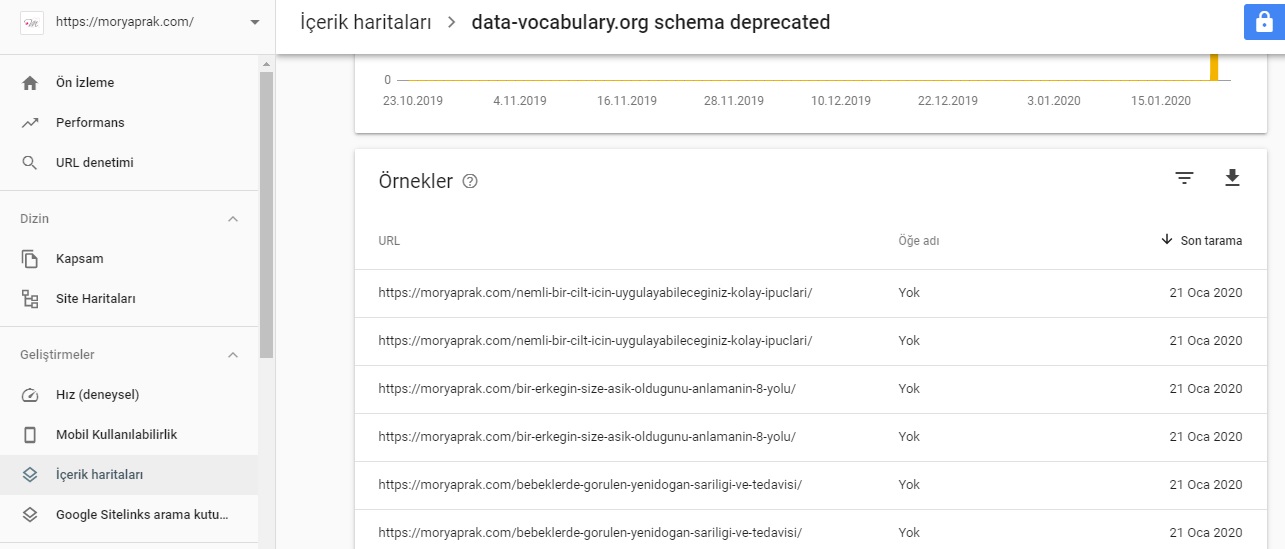The width and height of the screenshot is (1285, 549).
Task: Click the blue lock icon
Action: [x=1264, y=22]
